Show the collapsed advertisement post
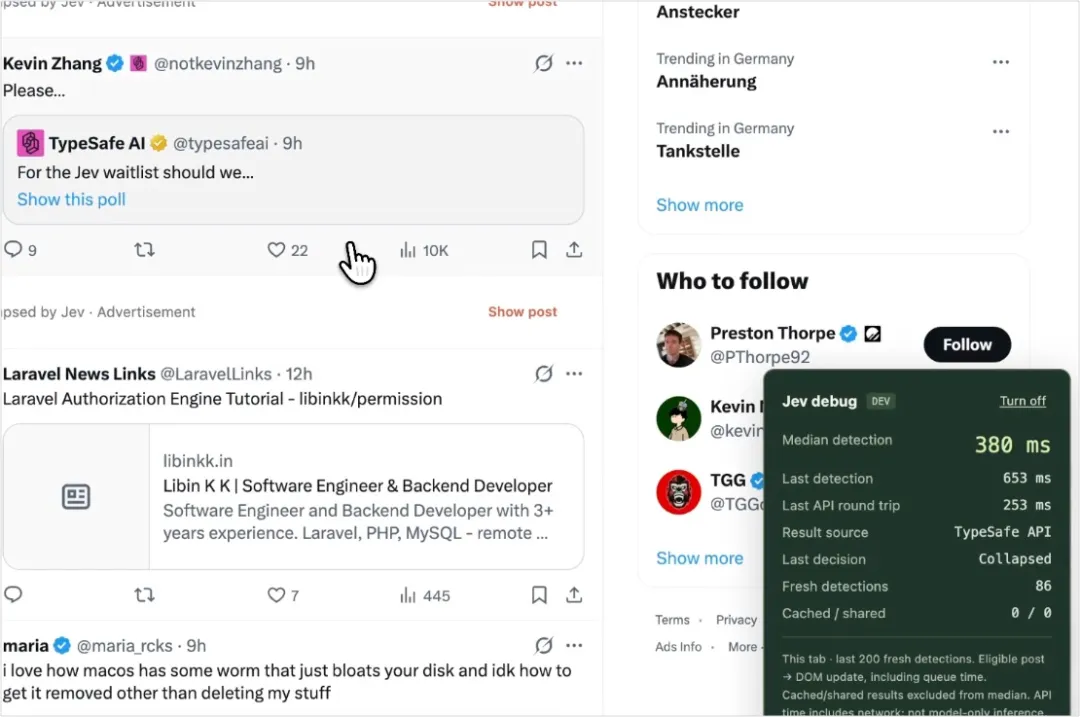This screenshot has height=717, width=1080. (522, 311)
